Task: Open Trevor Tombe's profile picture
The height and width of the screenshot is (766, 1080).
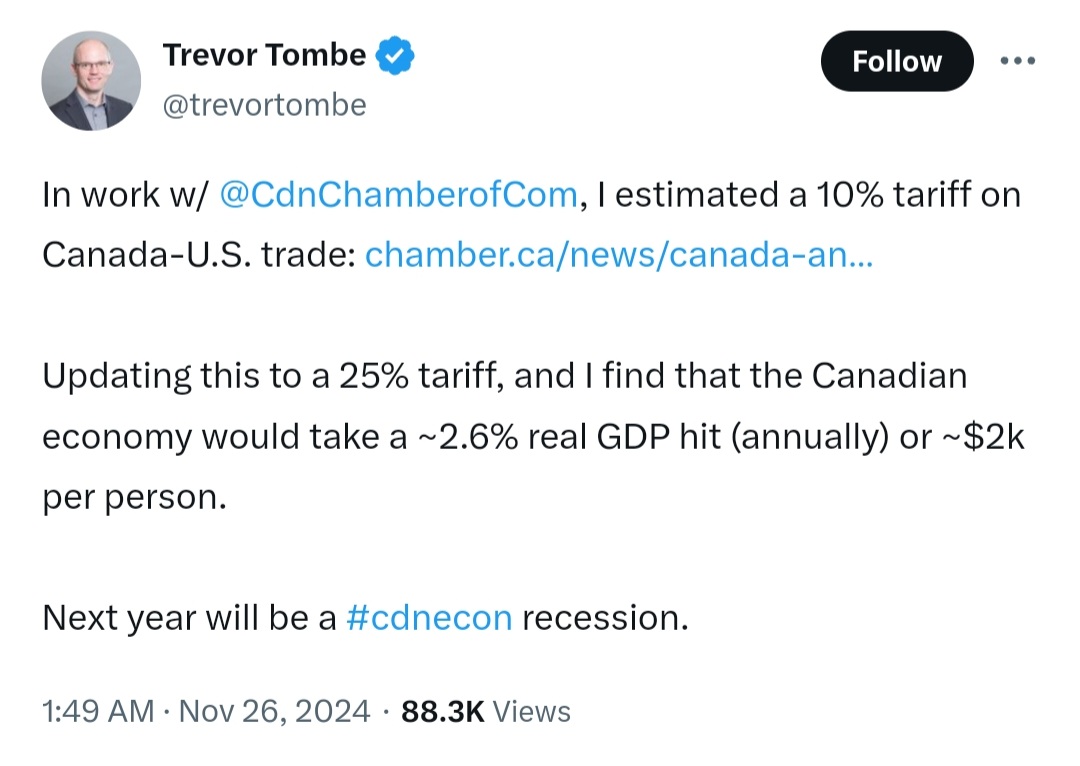Action: click(91, 81)
